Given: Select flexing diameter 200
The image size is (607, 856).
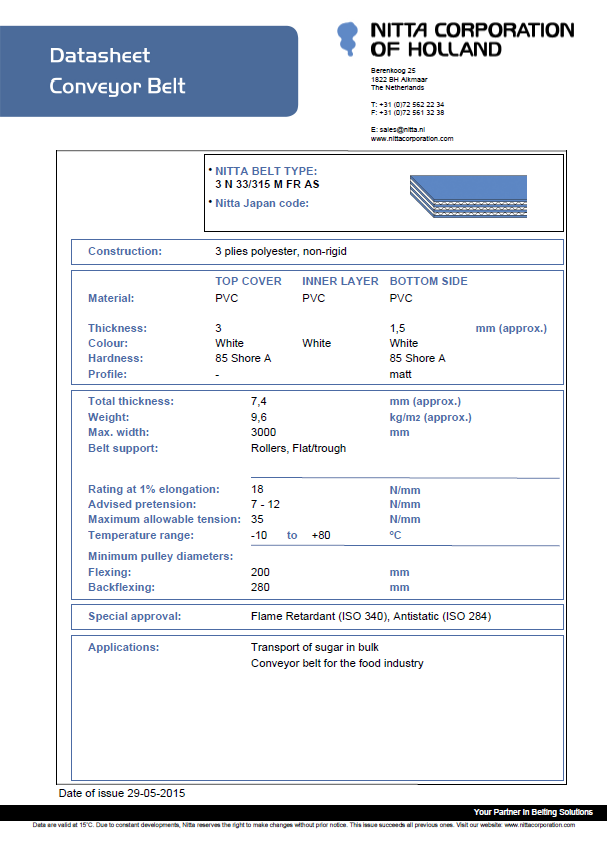Looking at the screenshot, I should tap(260, 572).
